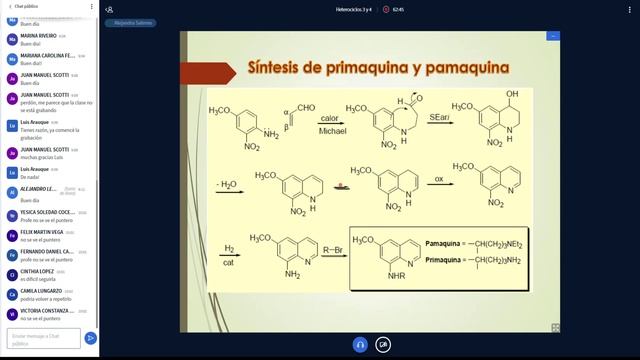640x360 pixels.
Task: Click CINTHIA LOPEZ's avatar
Action: (12, 275)
